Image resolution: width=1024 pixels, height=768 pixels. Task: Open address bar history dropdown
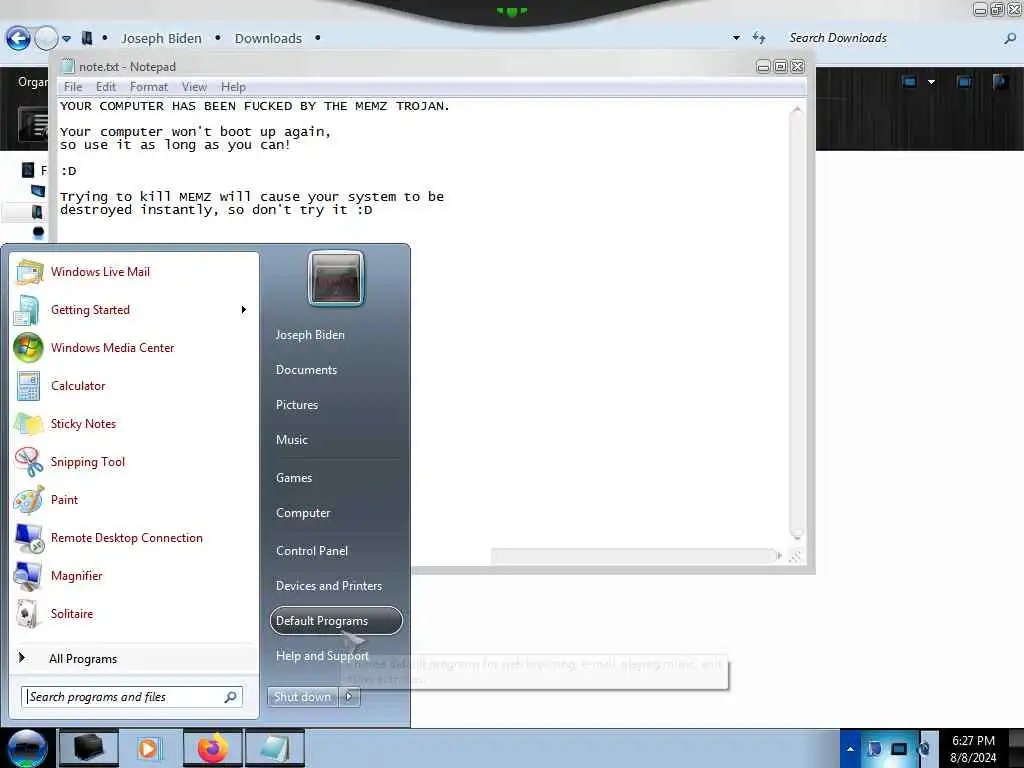pyautogui.click(x=737, y=38)
